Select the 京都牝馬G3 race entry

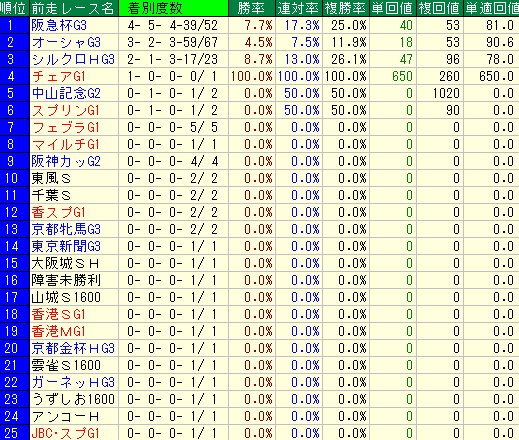coord(66,230)
